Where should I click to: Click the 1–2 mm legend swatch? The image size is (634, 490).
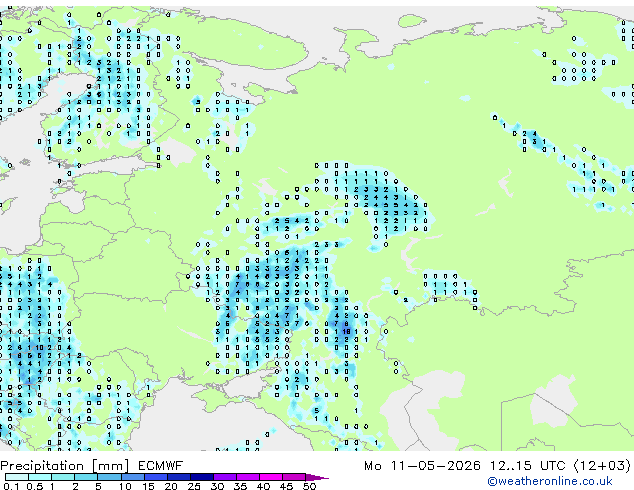pyautogui.click(x=63, y=477)
